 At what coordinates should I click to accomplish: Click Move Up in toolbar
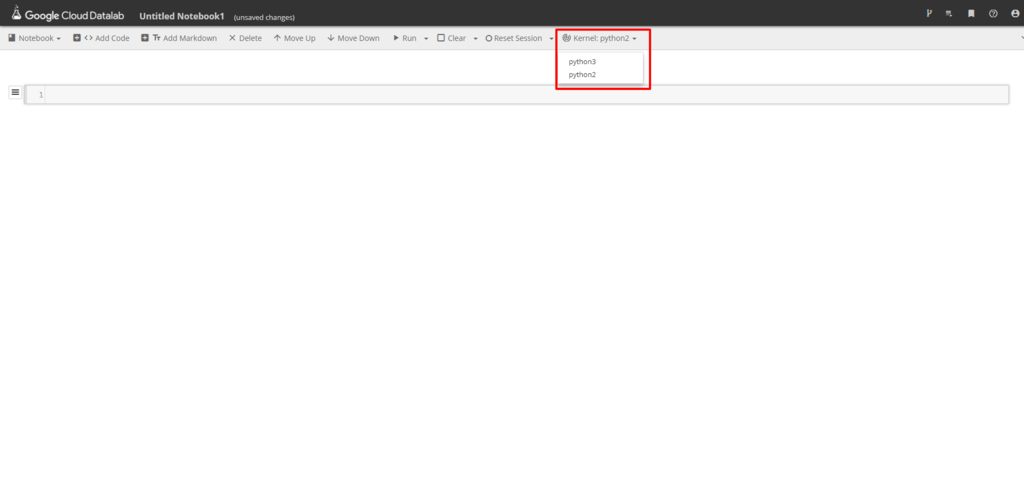pos(294,39)
